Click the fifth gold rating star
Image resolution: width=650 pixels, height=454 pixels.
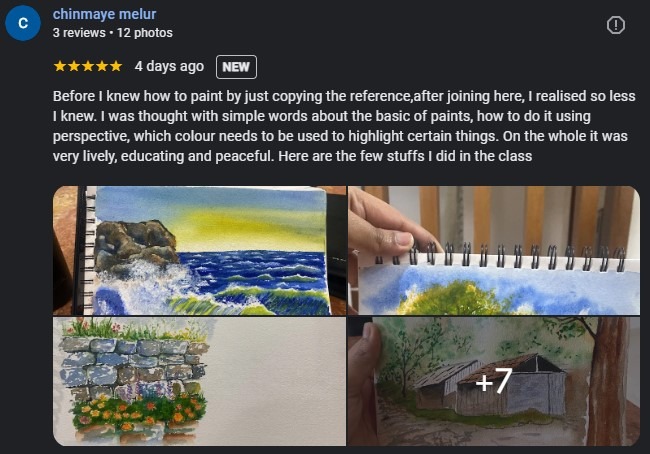pyautogui.click(x=116, y=67)
